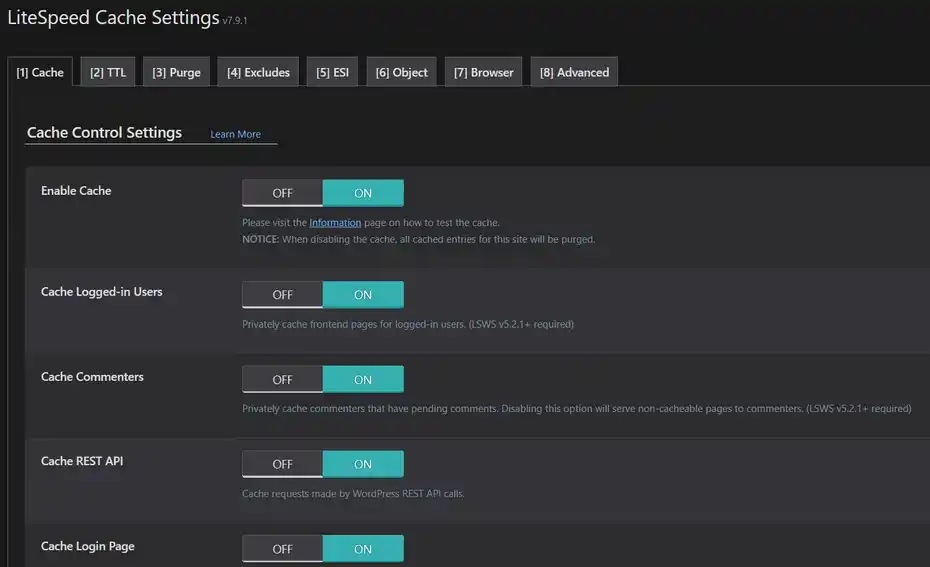
Task: Set Cache Logged-in Users to ON
Action: pos(363,294)
